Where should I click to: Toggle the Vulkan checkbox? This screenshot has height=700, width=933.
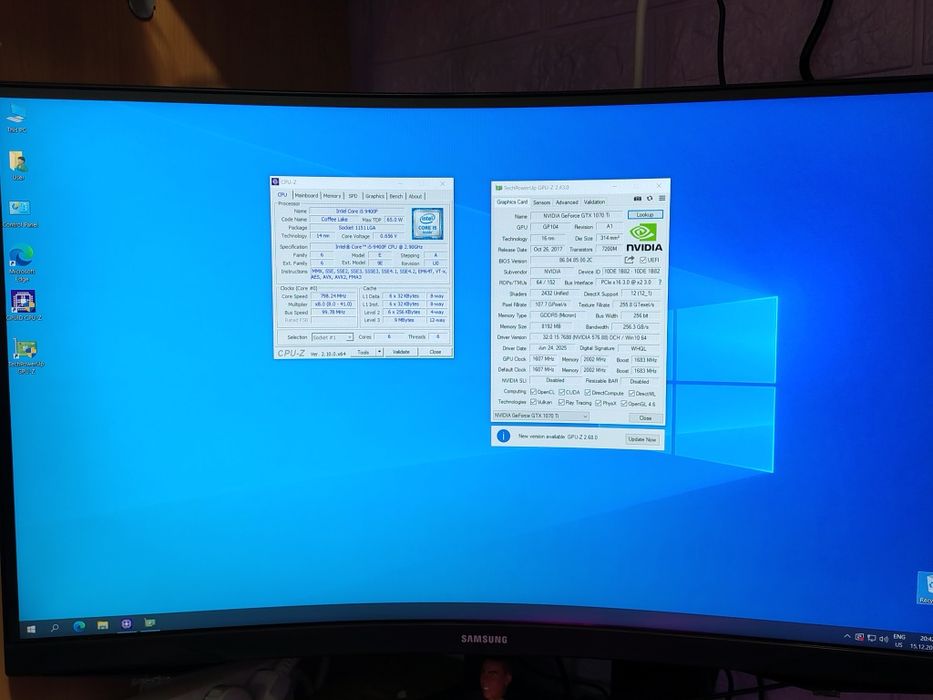click(533, 402)
